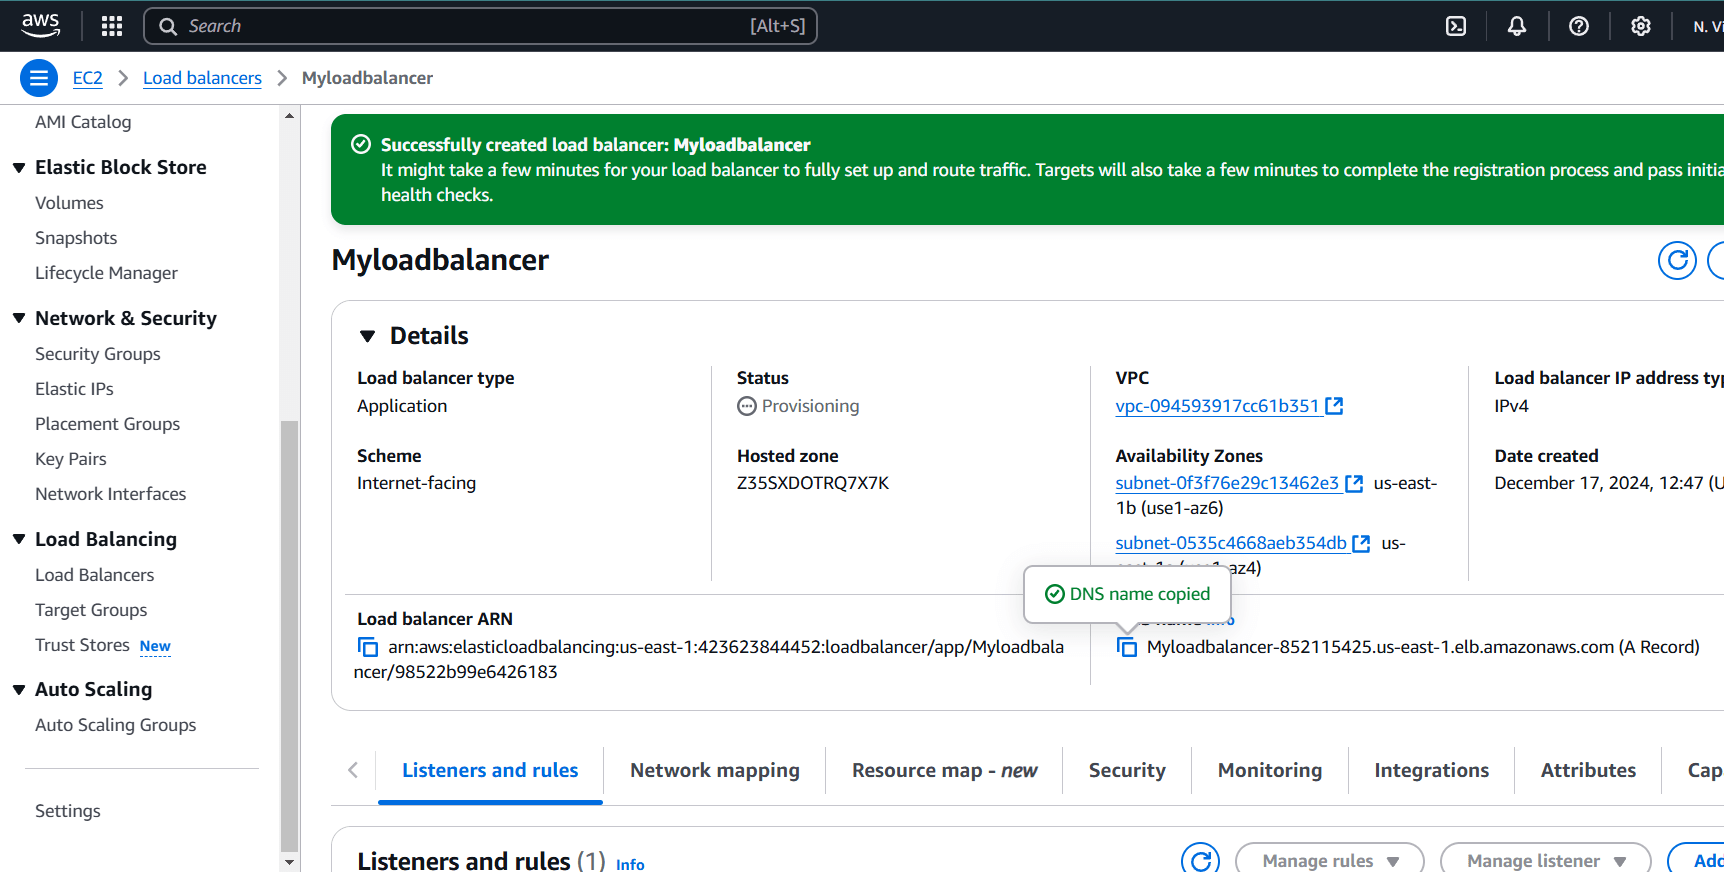Collapse the Elastic Block Store section

pyautogui.click(x=19, y=168)
